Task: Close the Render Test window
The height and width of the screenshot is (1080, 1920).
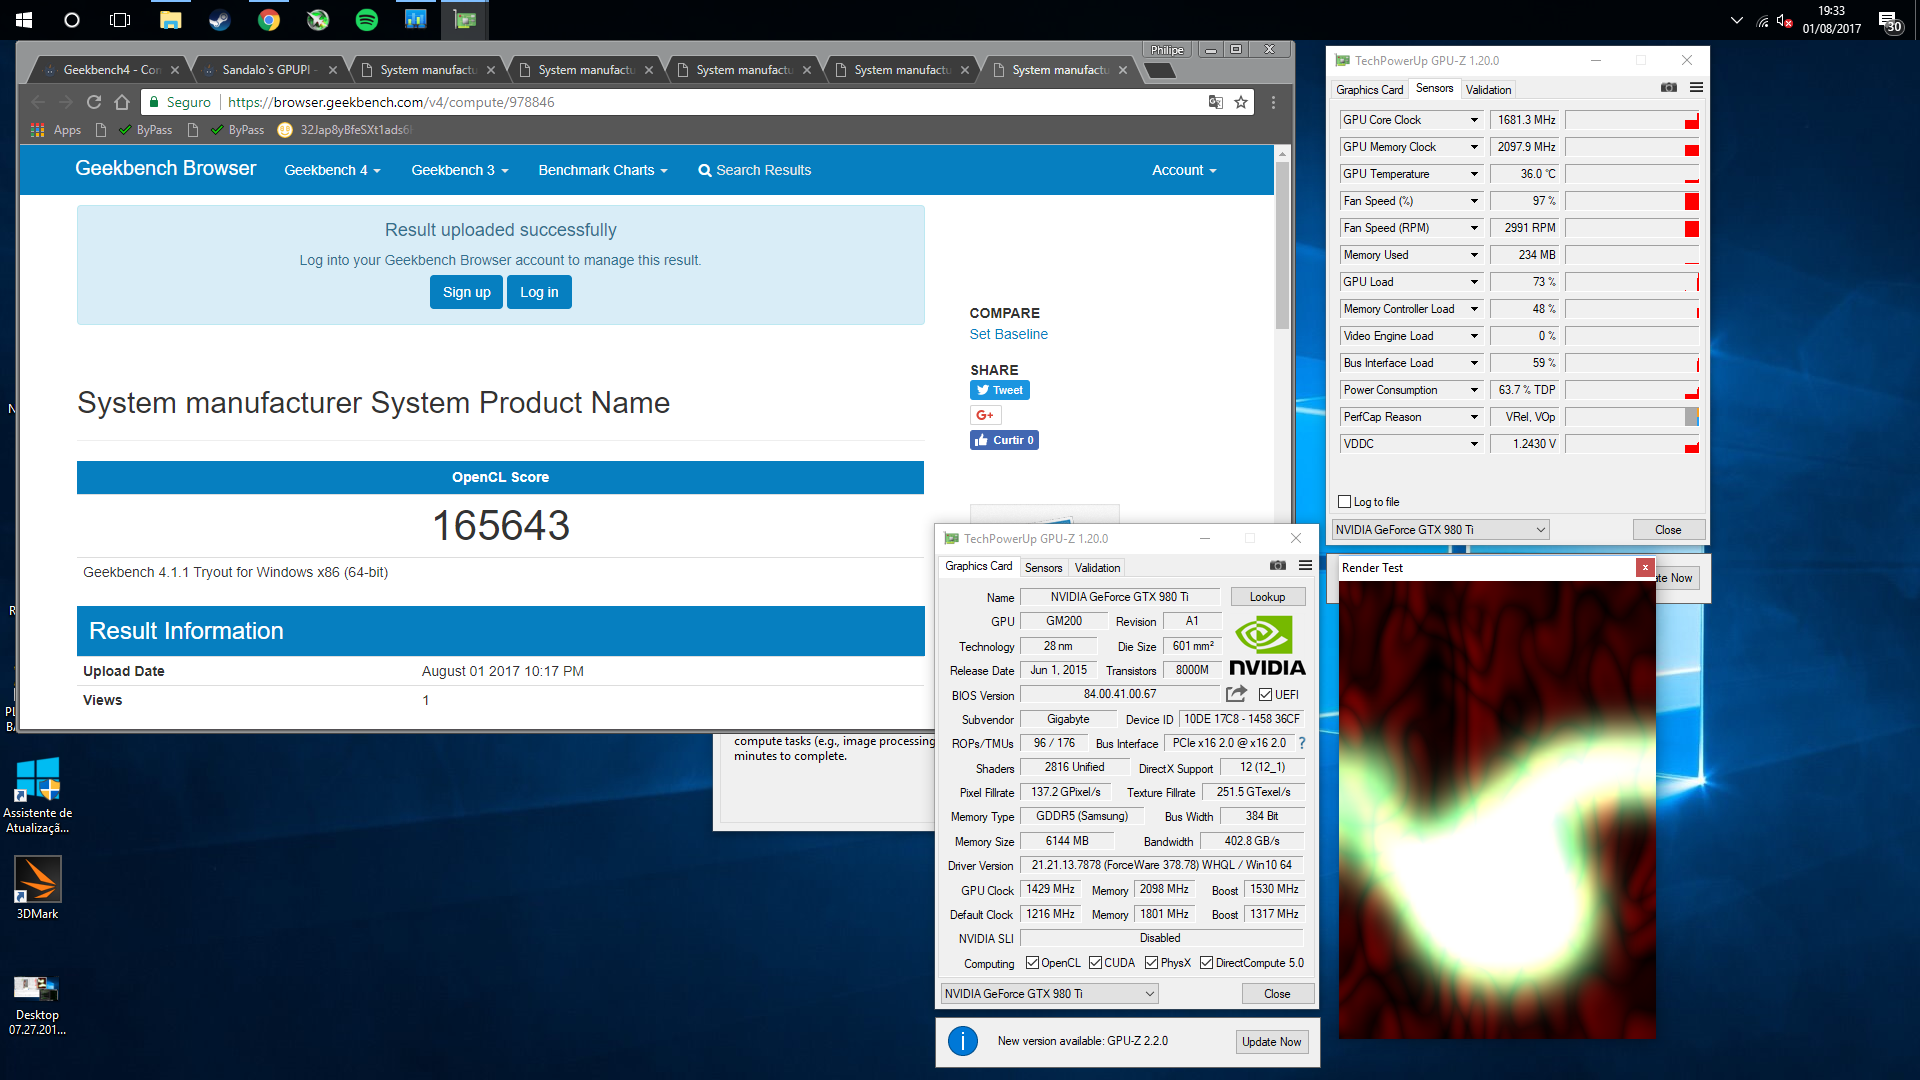Action: click(x=1644, y=568)
